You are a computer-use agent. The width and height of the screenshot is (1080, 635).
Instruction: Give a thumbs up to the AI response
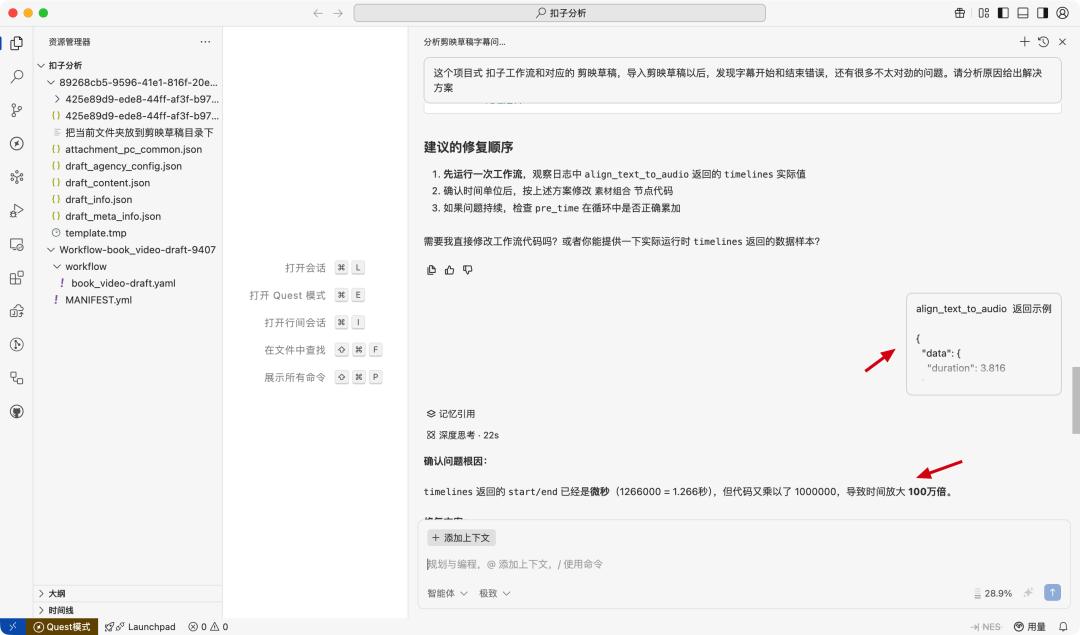pos(449,269)
